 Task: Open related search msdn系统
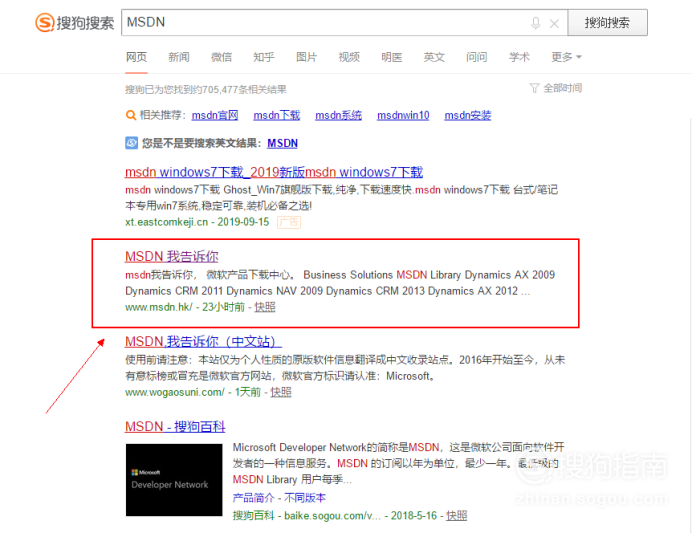pos(338,116)
